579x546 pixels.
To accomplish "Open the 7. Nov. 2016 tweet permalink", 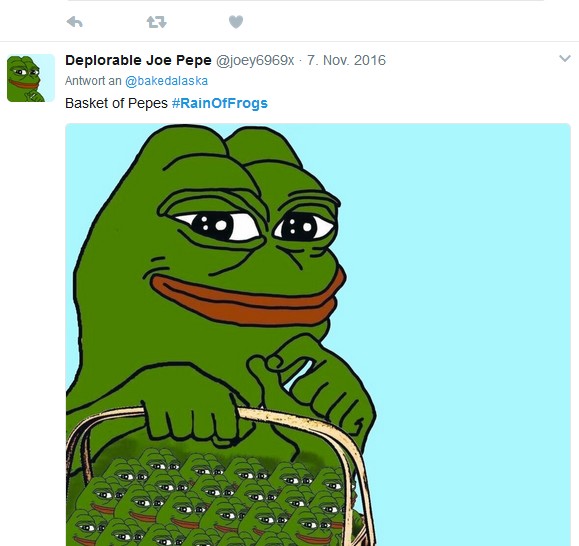I will click(x=346, y=60).
